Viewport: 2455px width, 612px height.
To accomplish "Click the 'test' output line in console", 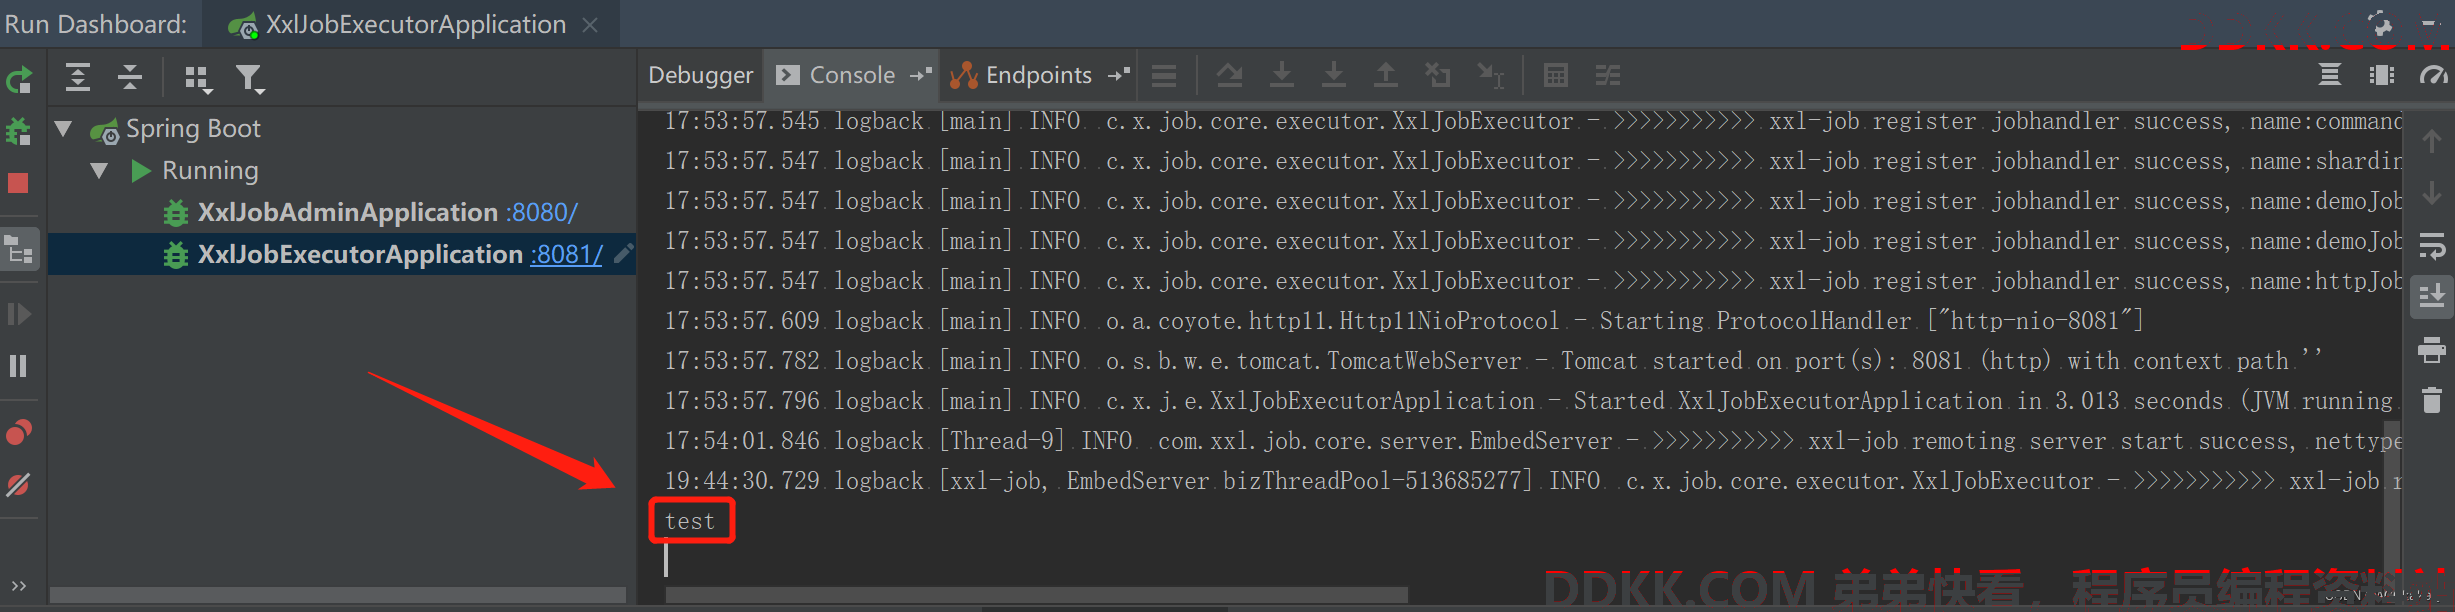I will click(x=690, y=521).
